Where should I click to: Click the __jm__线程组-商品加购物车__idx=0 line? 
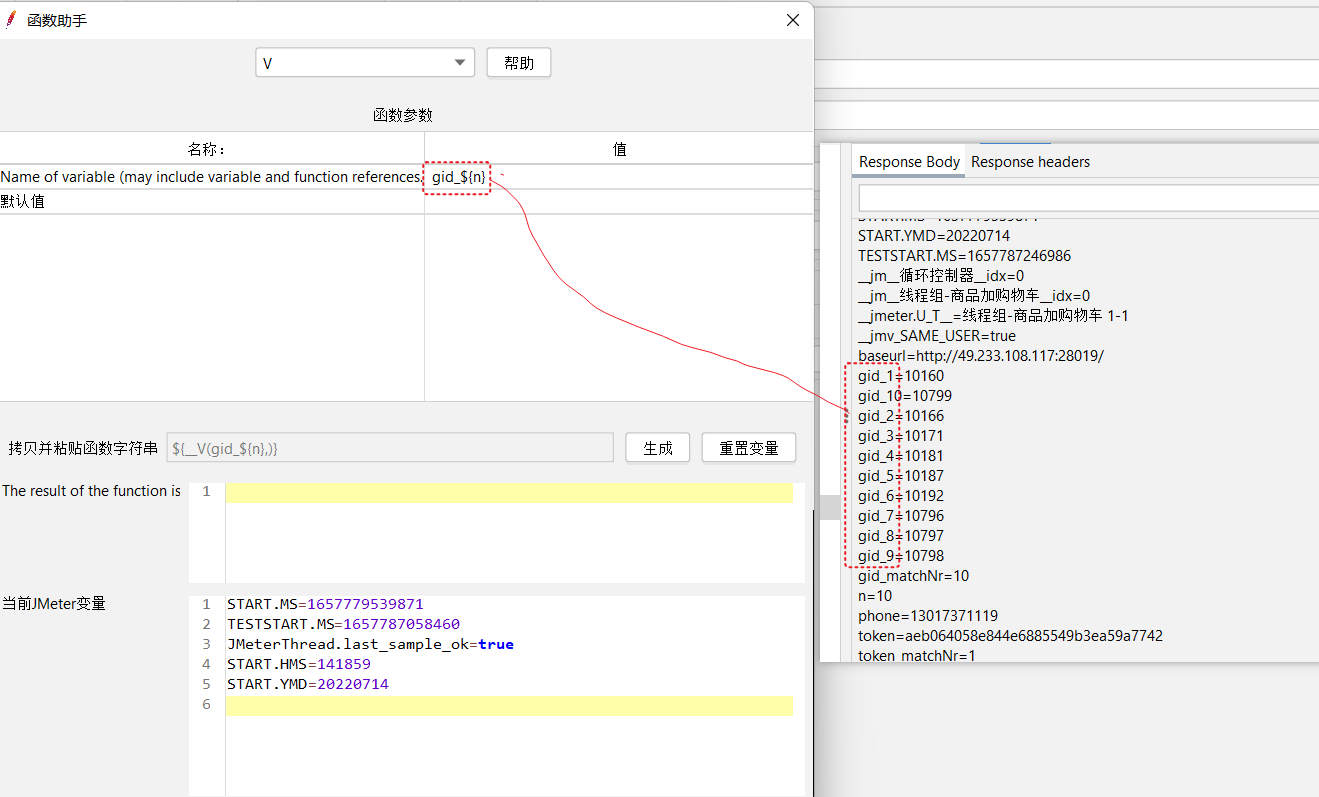pyautogui.click(x=974, y=296)
